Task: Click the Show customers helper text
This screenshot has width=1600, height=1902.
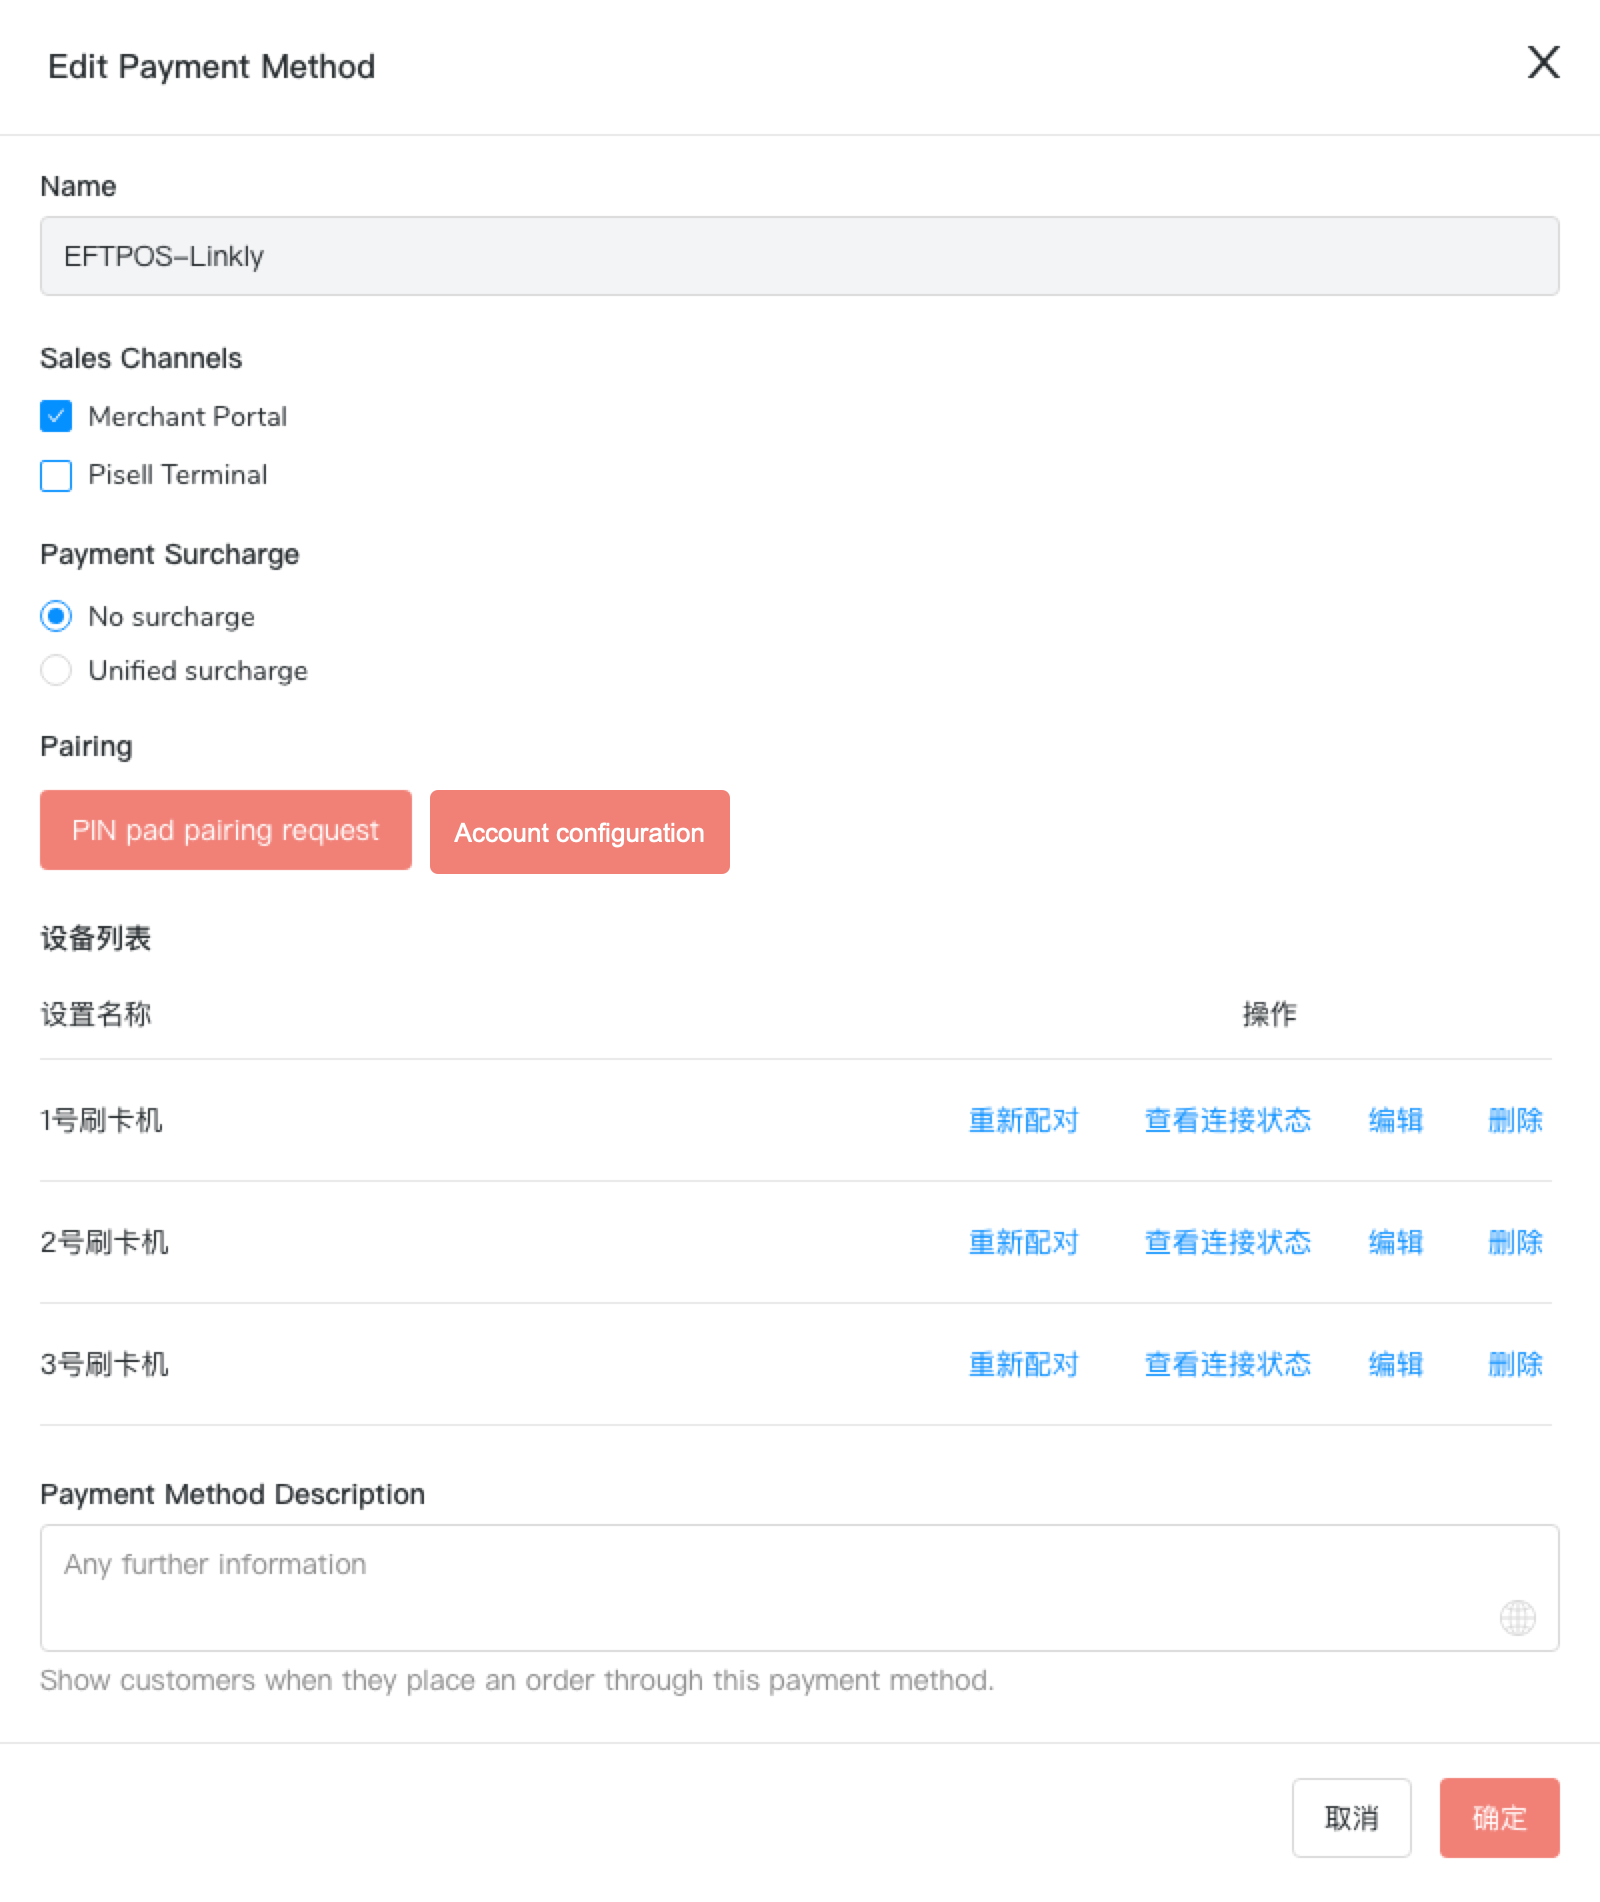Action: [517, 1680]
